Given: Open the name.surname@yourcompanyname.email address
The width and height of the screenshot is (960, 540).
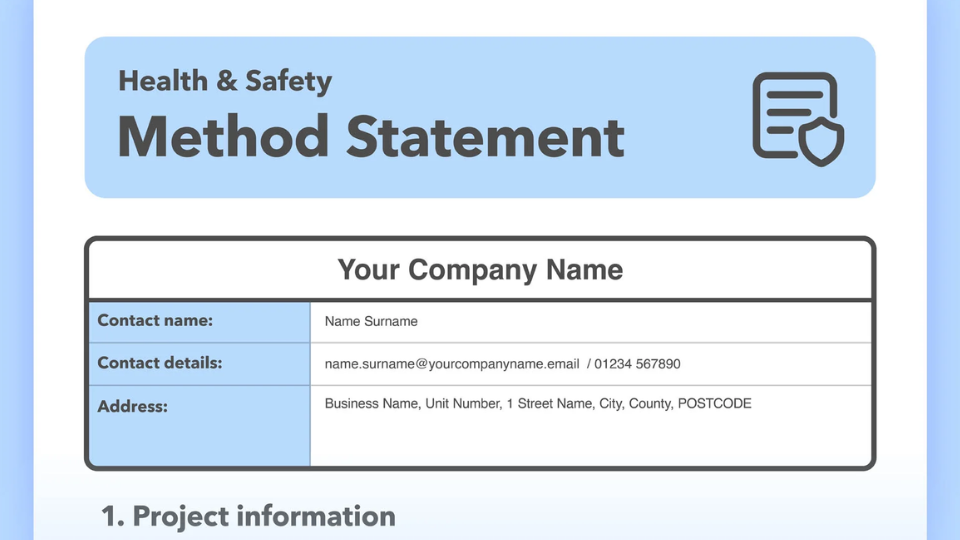Looking at the screenshot, I should point(452,364).
